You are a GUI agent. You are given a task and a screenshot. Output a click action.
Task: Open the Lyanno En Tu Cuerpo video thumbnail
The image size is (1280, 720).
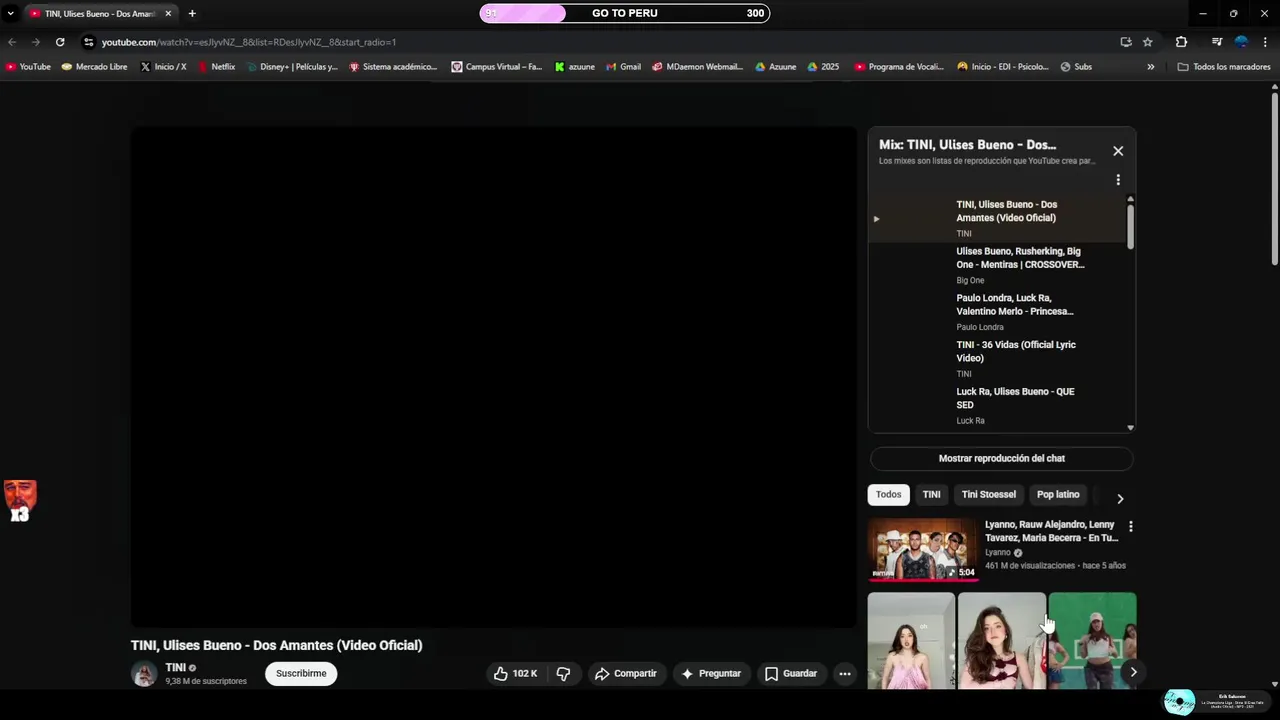[x=922, y=549]
